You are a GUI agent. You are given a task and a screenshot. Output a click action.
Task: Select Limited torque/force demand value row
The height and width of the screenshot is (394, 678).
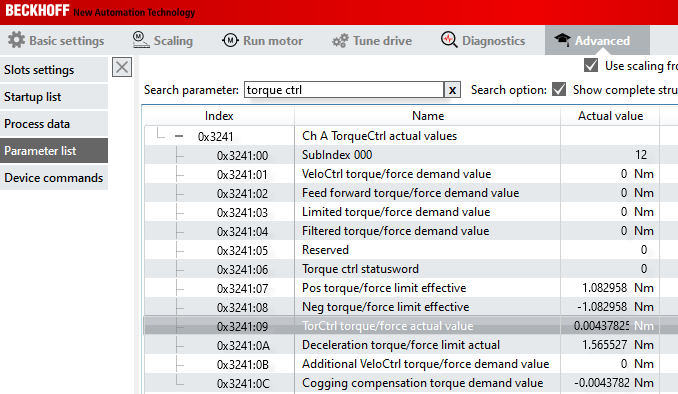pyautogui.click(x=411, y=212)
